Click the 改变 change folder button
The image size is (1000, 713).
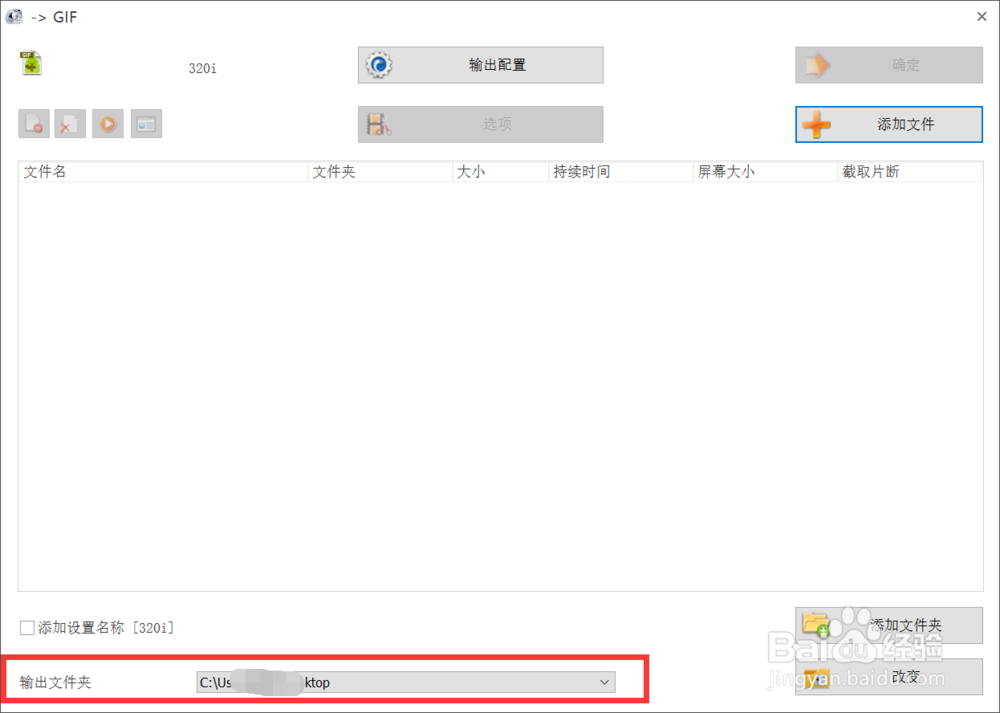(x=888, y=677)
